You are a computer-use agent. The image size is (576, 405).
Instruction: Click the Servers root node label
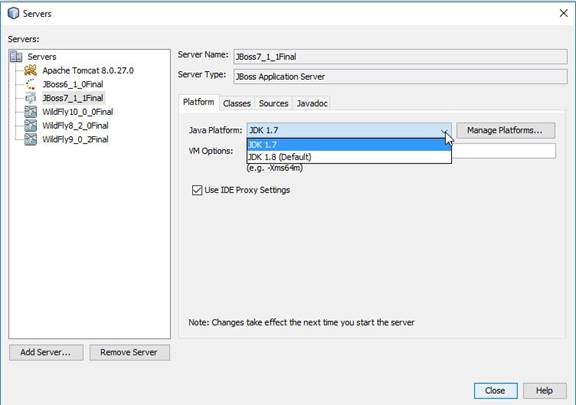(42, 57)
